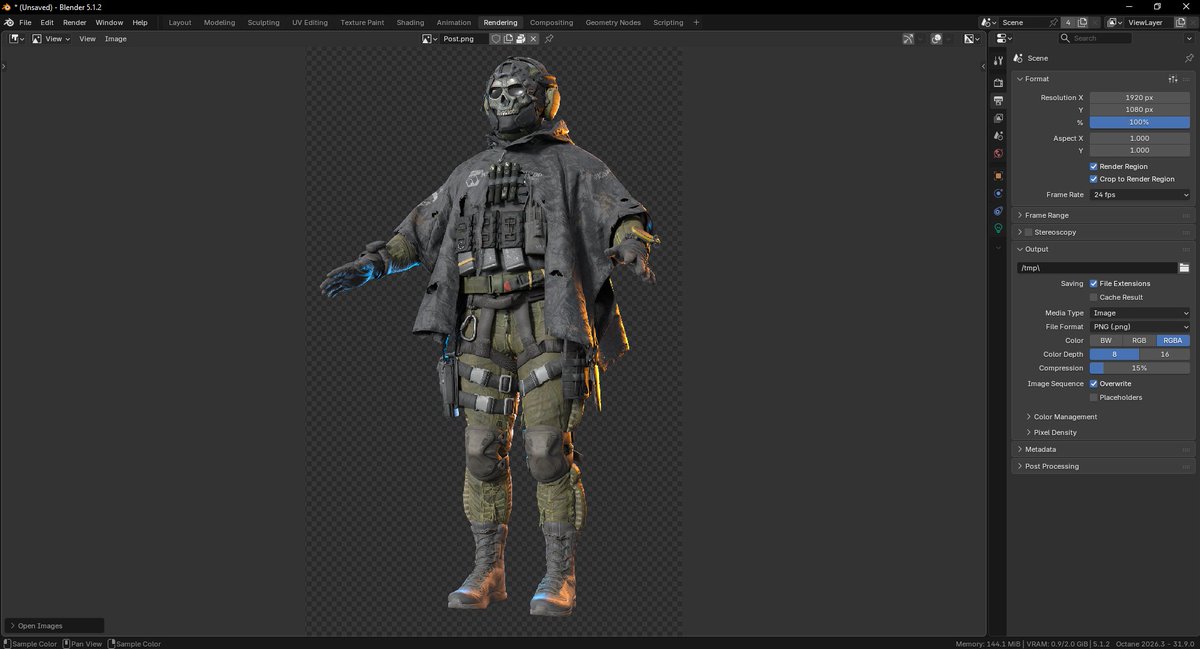The image size is (1200, 649).
Task: Open the View Layer properties tab
Action: click(998, 118)
